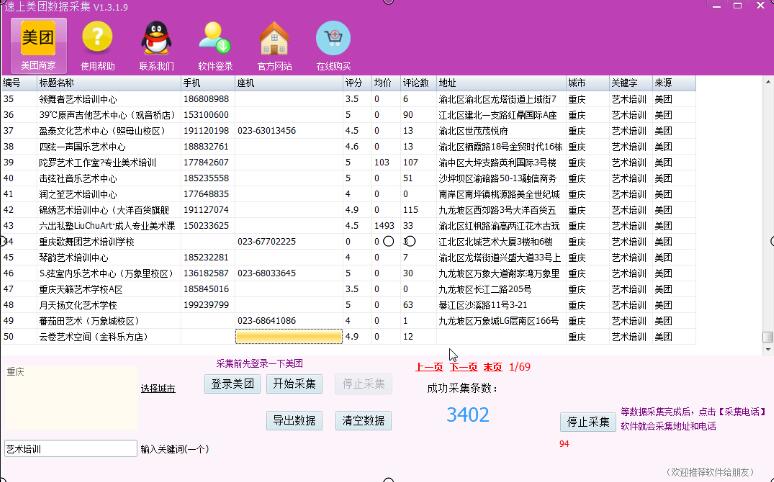The image size is (774, 482).
Task: Click the city list box showing 重庆
Action: pyautogui.click(x=70, y=398)
